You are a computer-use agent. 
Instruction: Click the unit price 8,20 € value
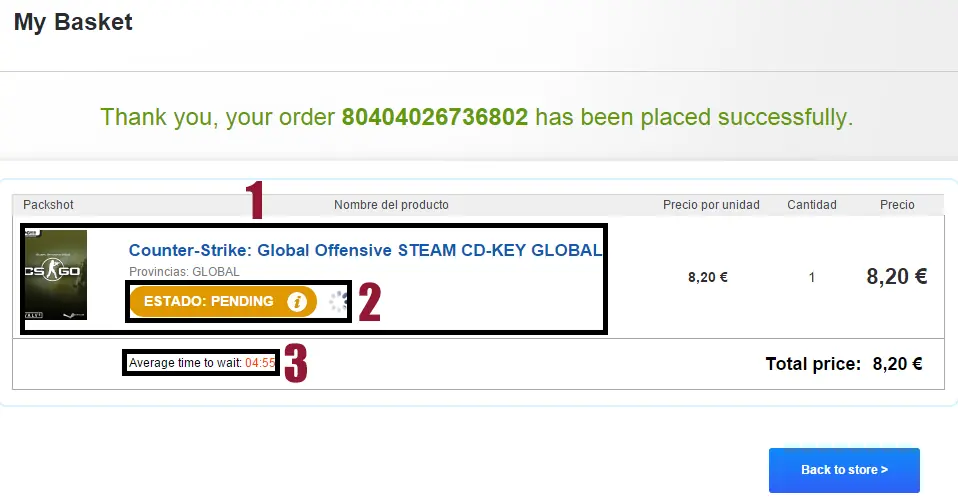point(707,277)
